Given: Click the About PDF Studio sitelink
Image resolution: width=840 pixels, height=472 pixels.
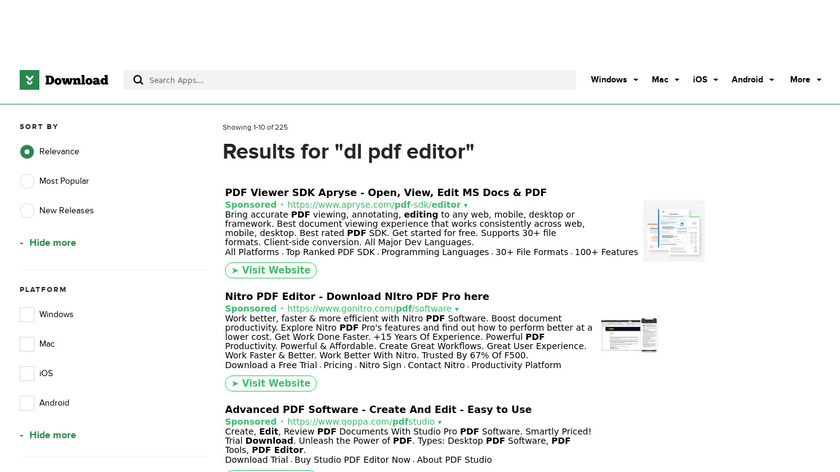Looking at the screenshot, I should pos(454,460).
